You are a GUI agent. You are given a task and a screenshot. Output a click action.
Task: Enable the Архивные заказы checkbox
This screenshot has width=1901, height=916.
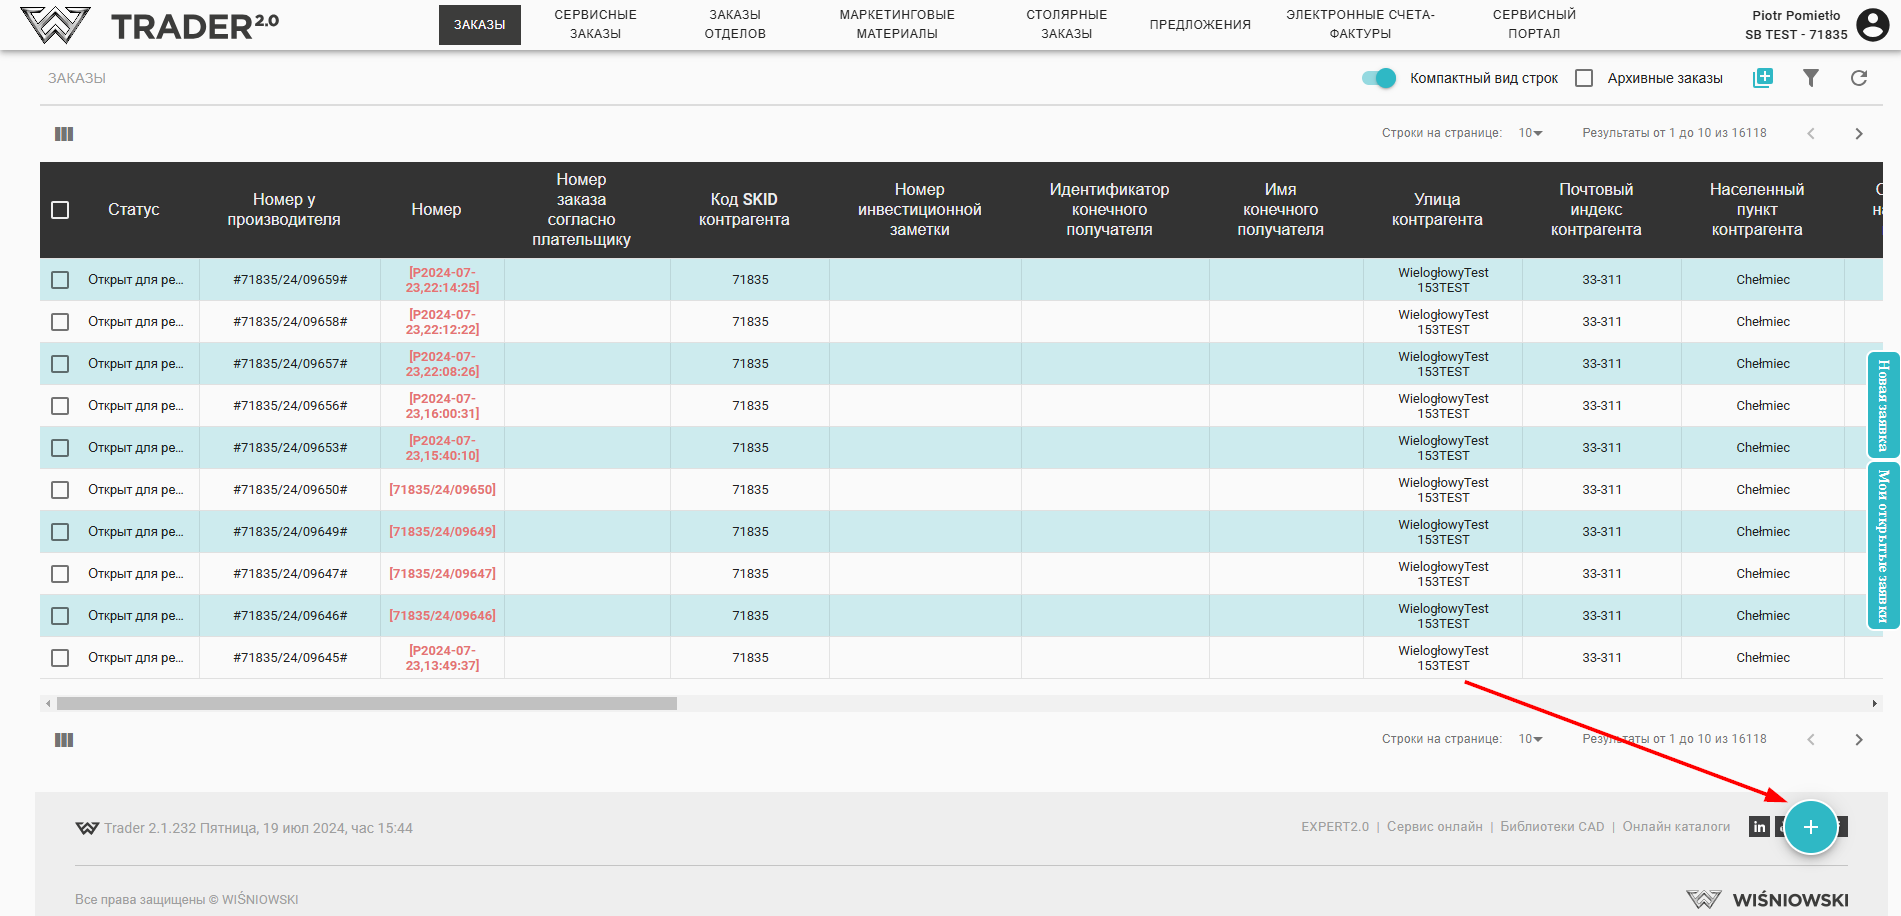[x=1584, y=78]
